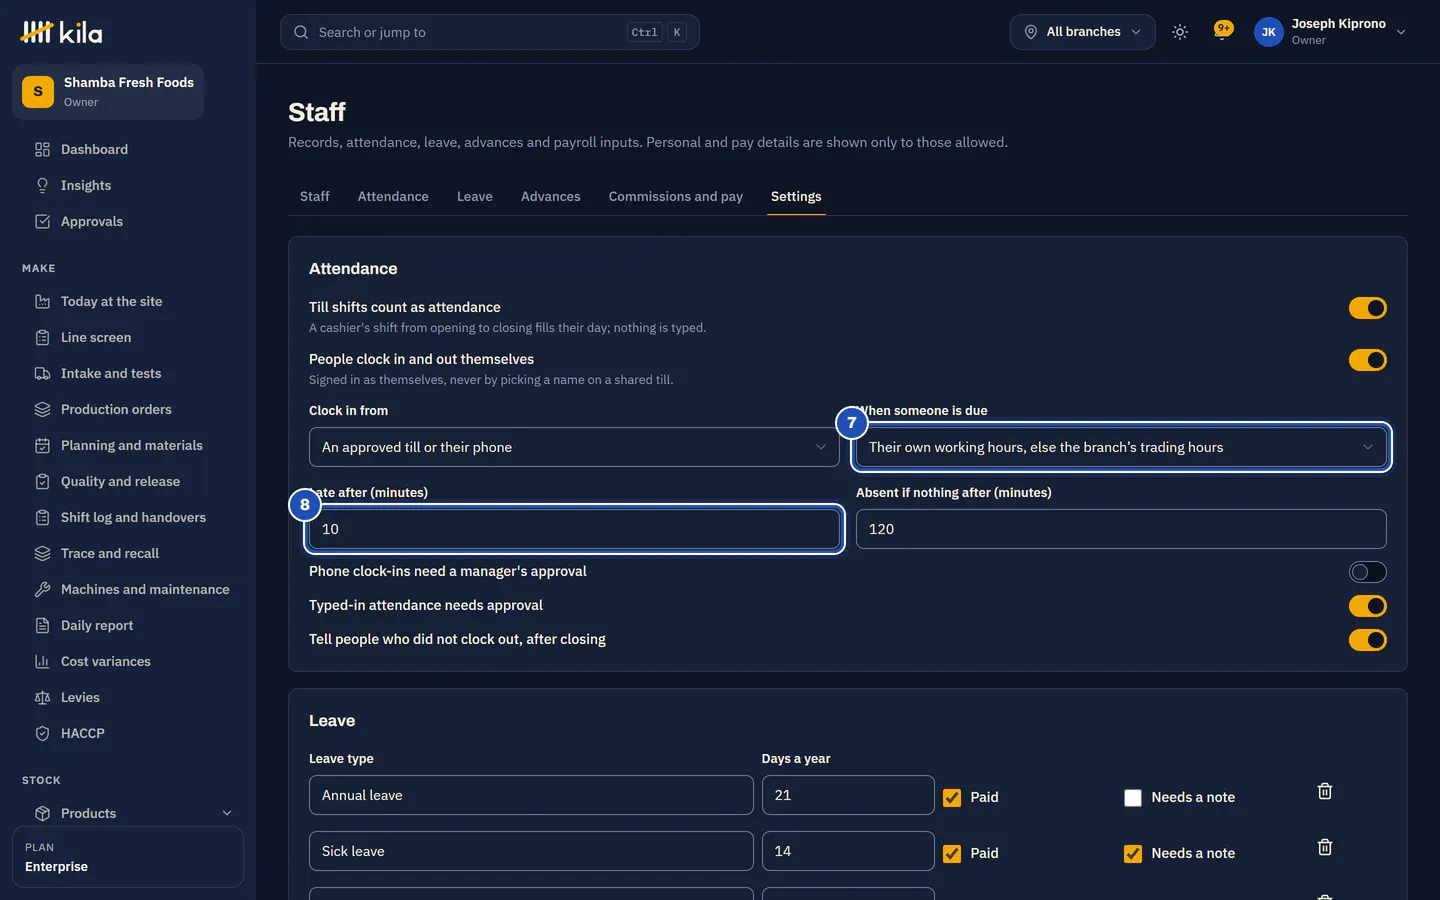Viewport: 1440px width, 900px height.
Task: Switch to Leave tab
Action: (x=475, y=196)
